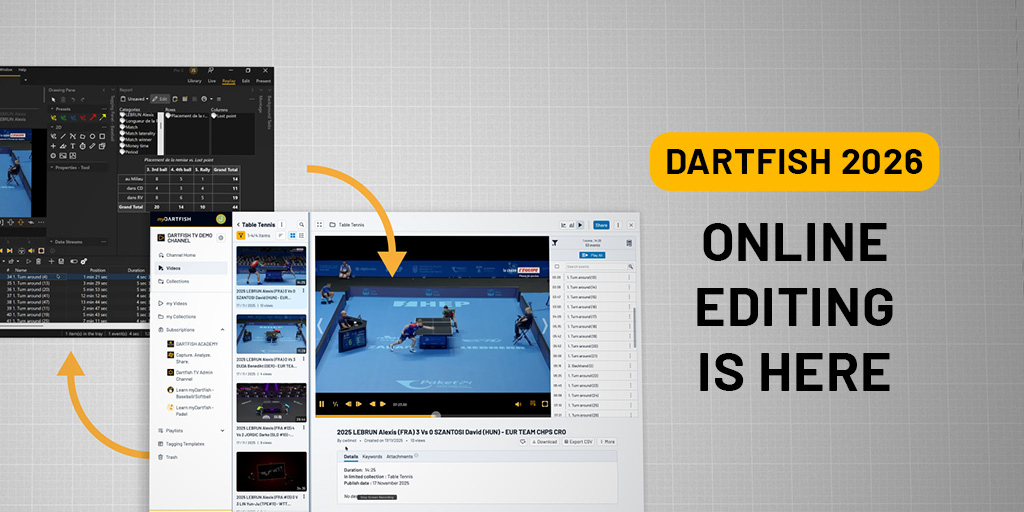The width and height of the screenshot is (1024, 512).
Task: Expand Properties - Tool section
Action: (x=53, y=167)
